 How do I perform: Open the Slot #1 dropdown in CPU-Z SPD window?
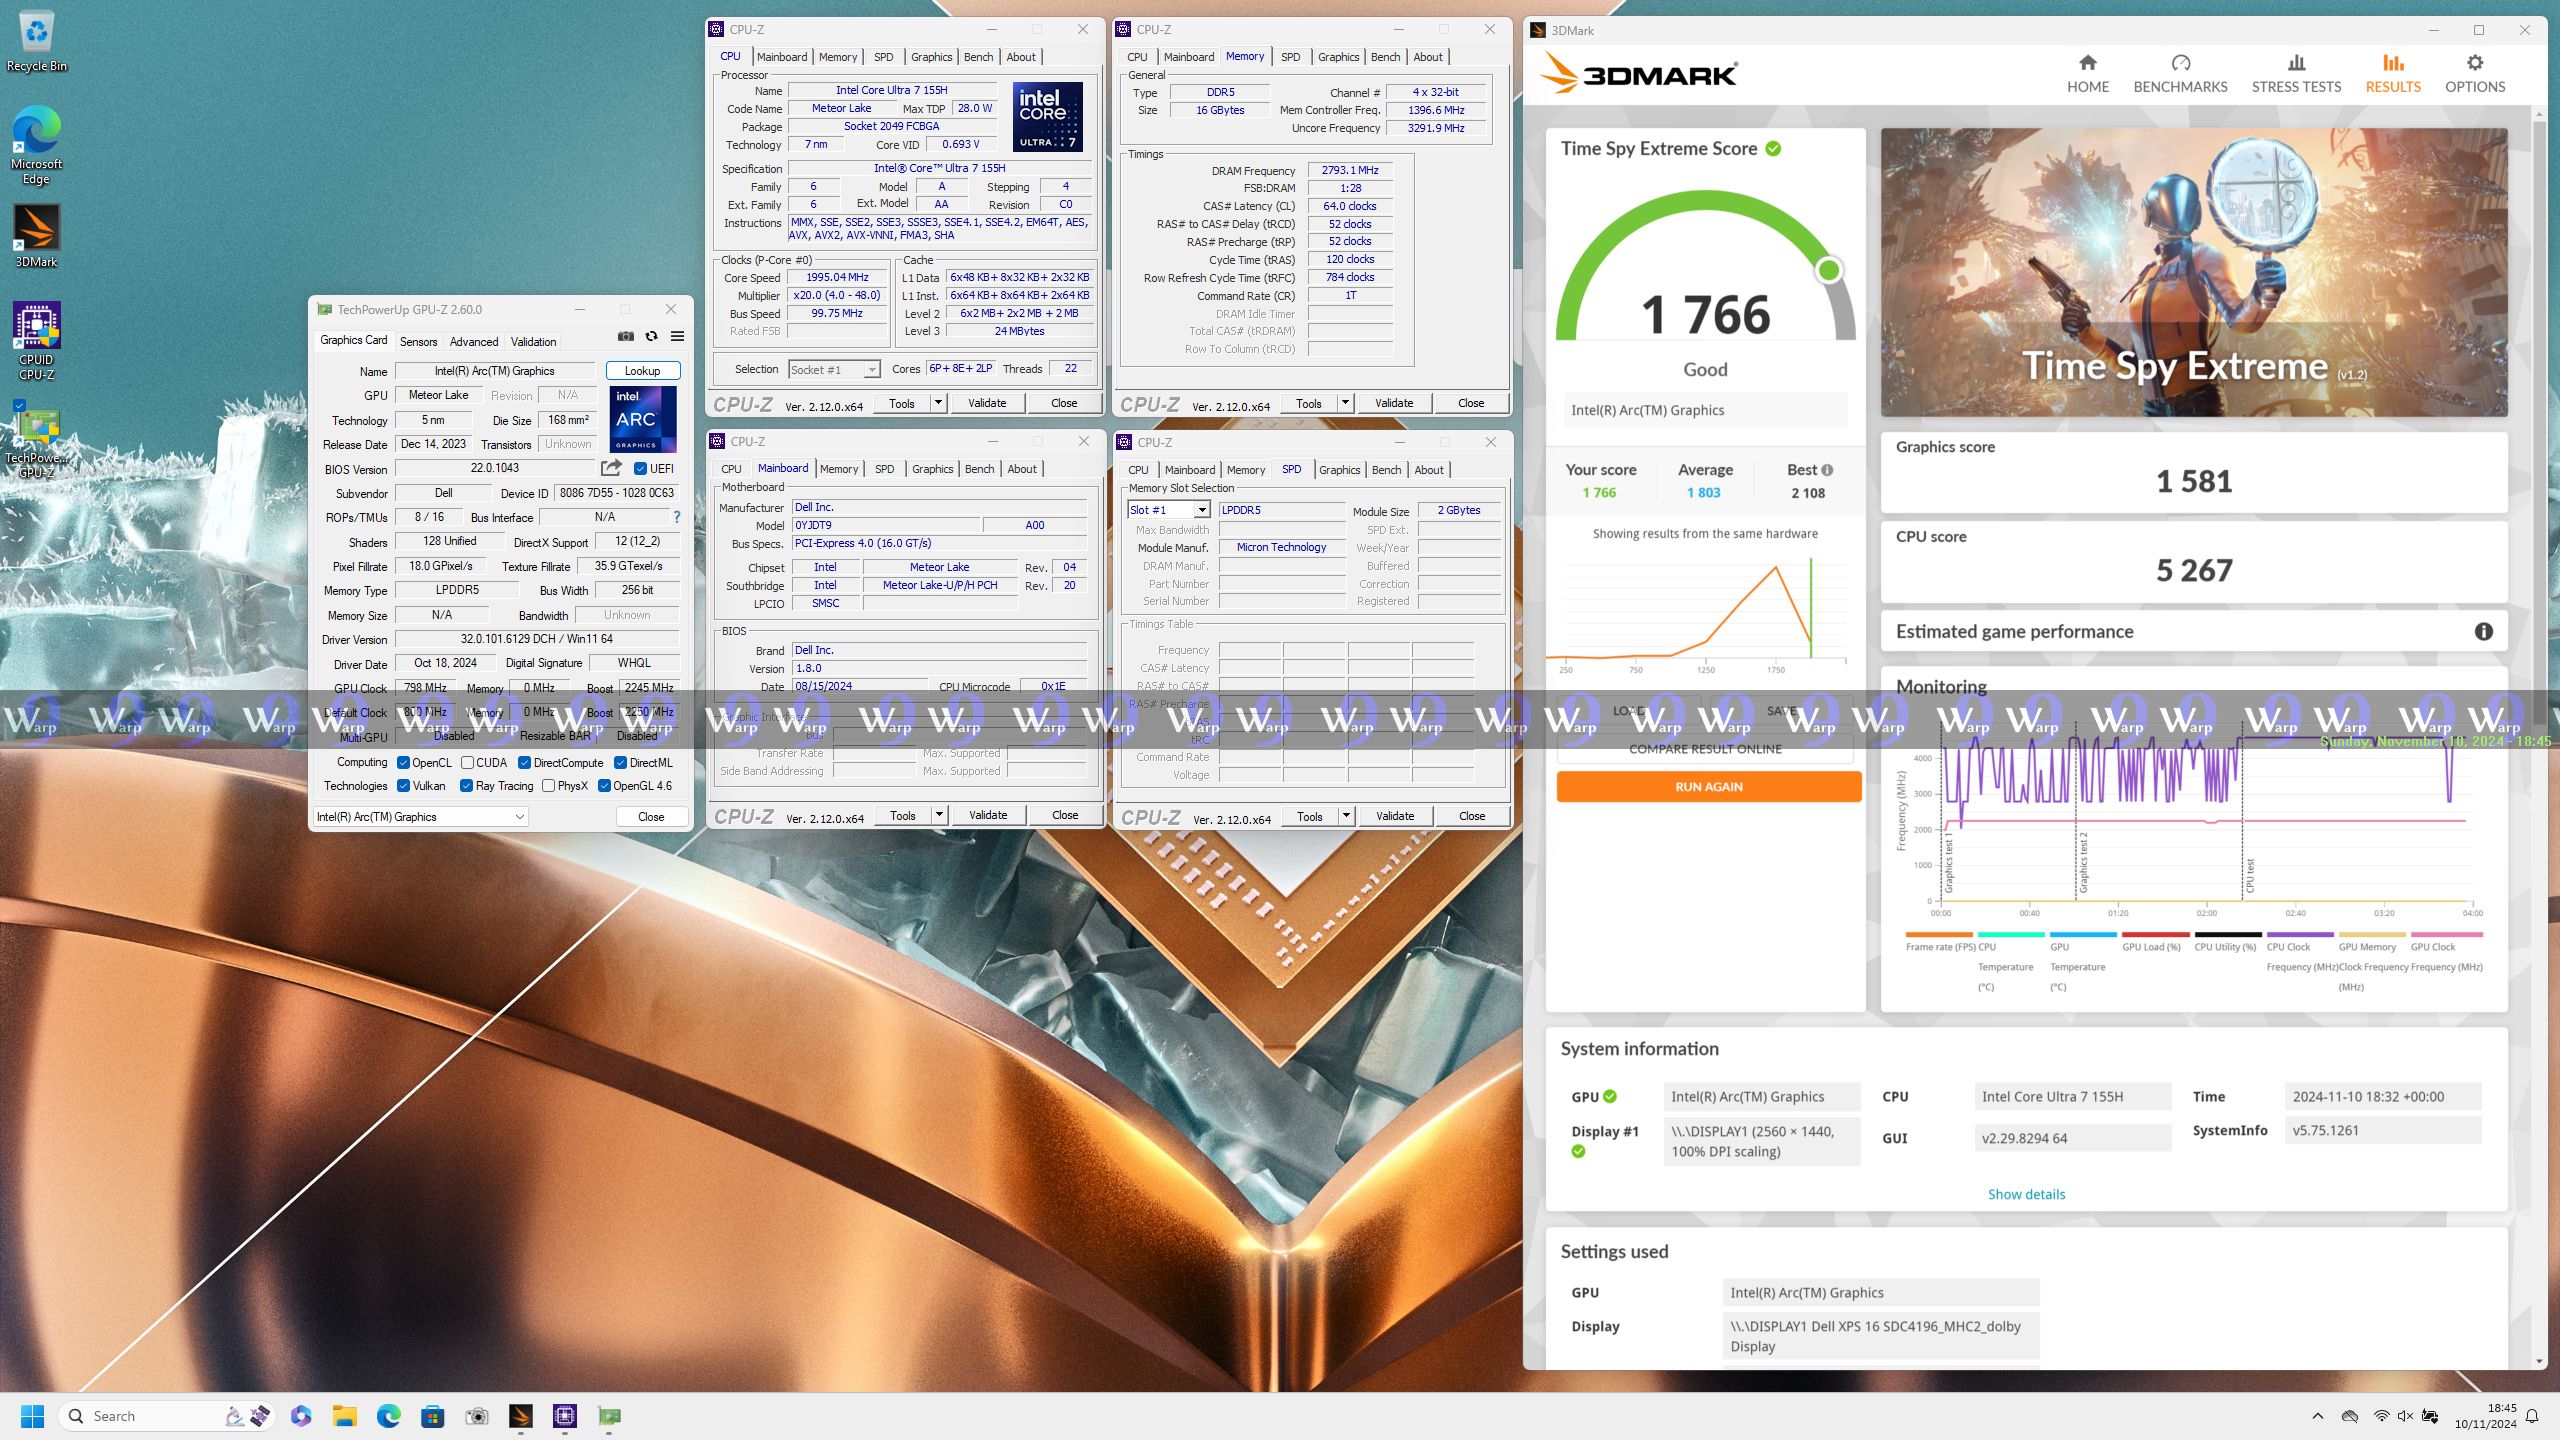tap(1168, 510)
